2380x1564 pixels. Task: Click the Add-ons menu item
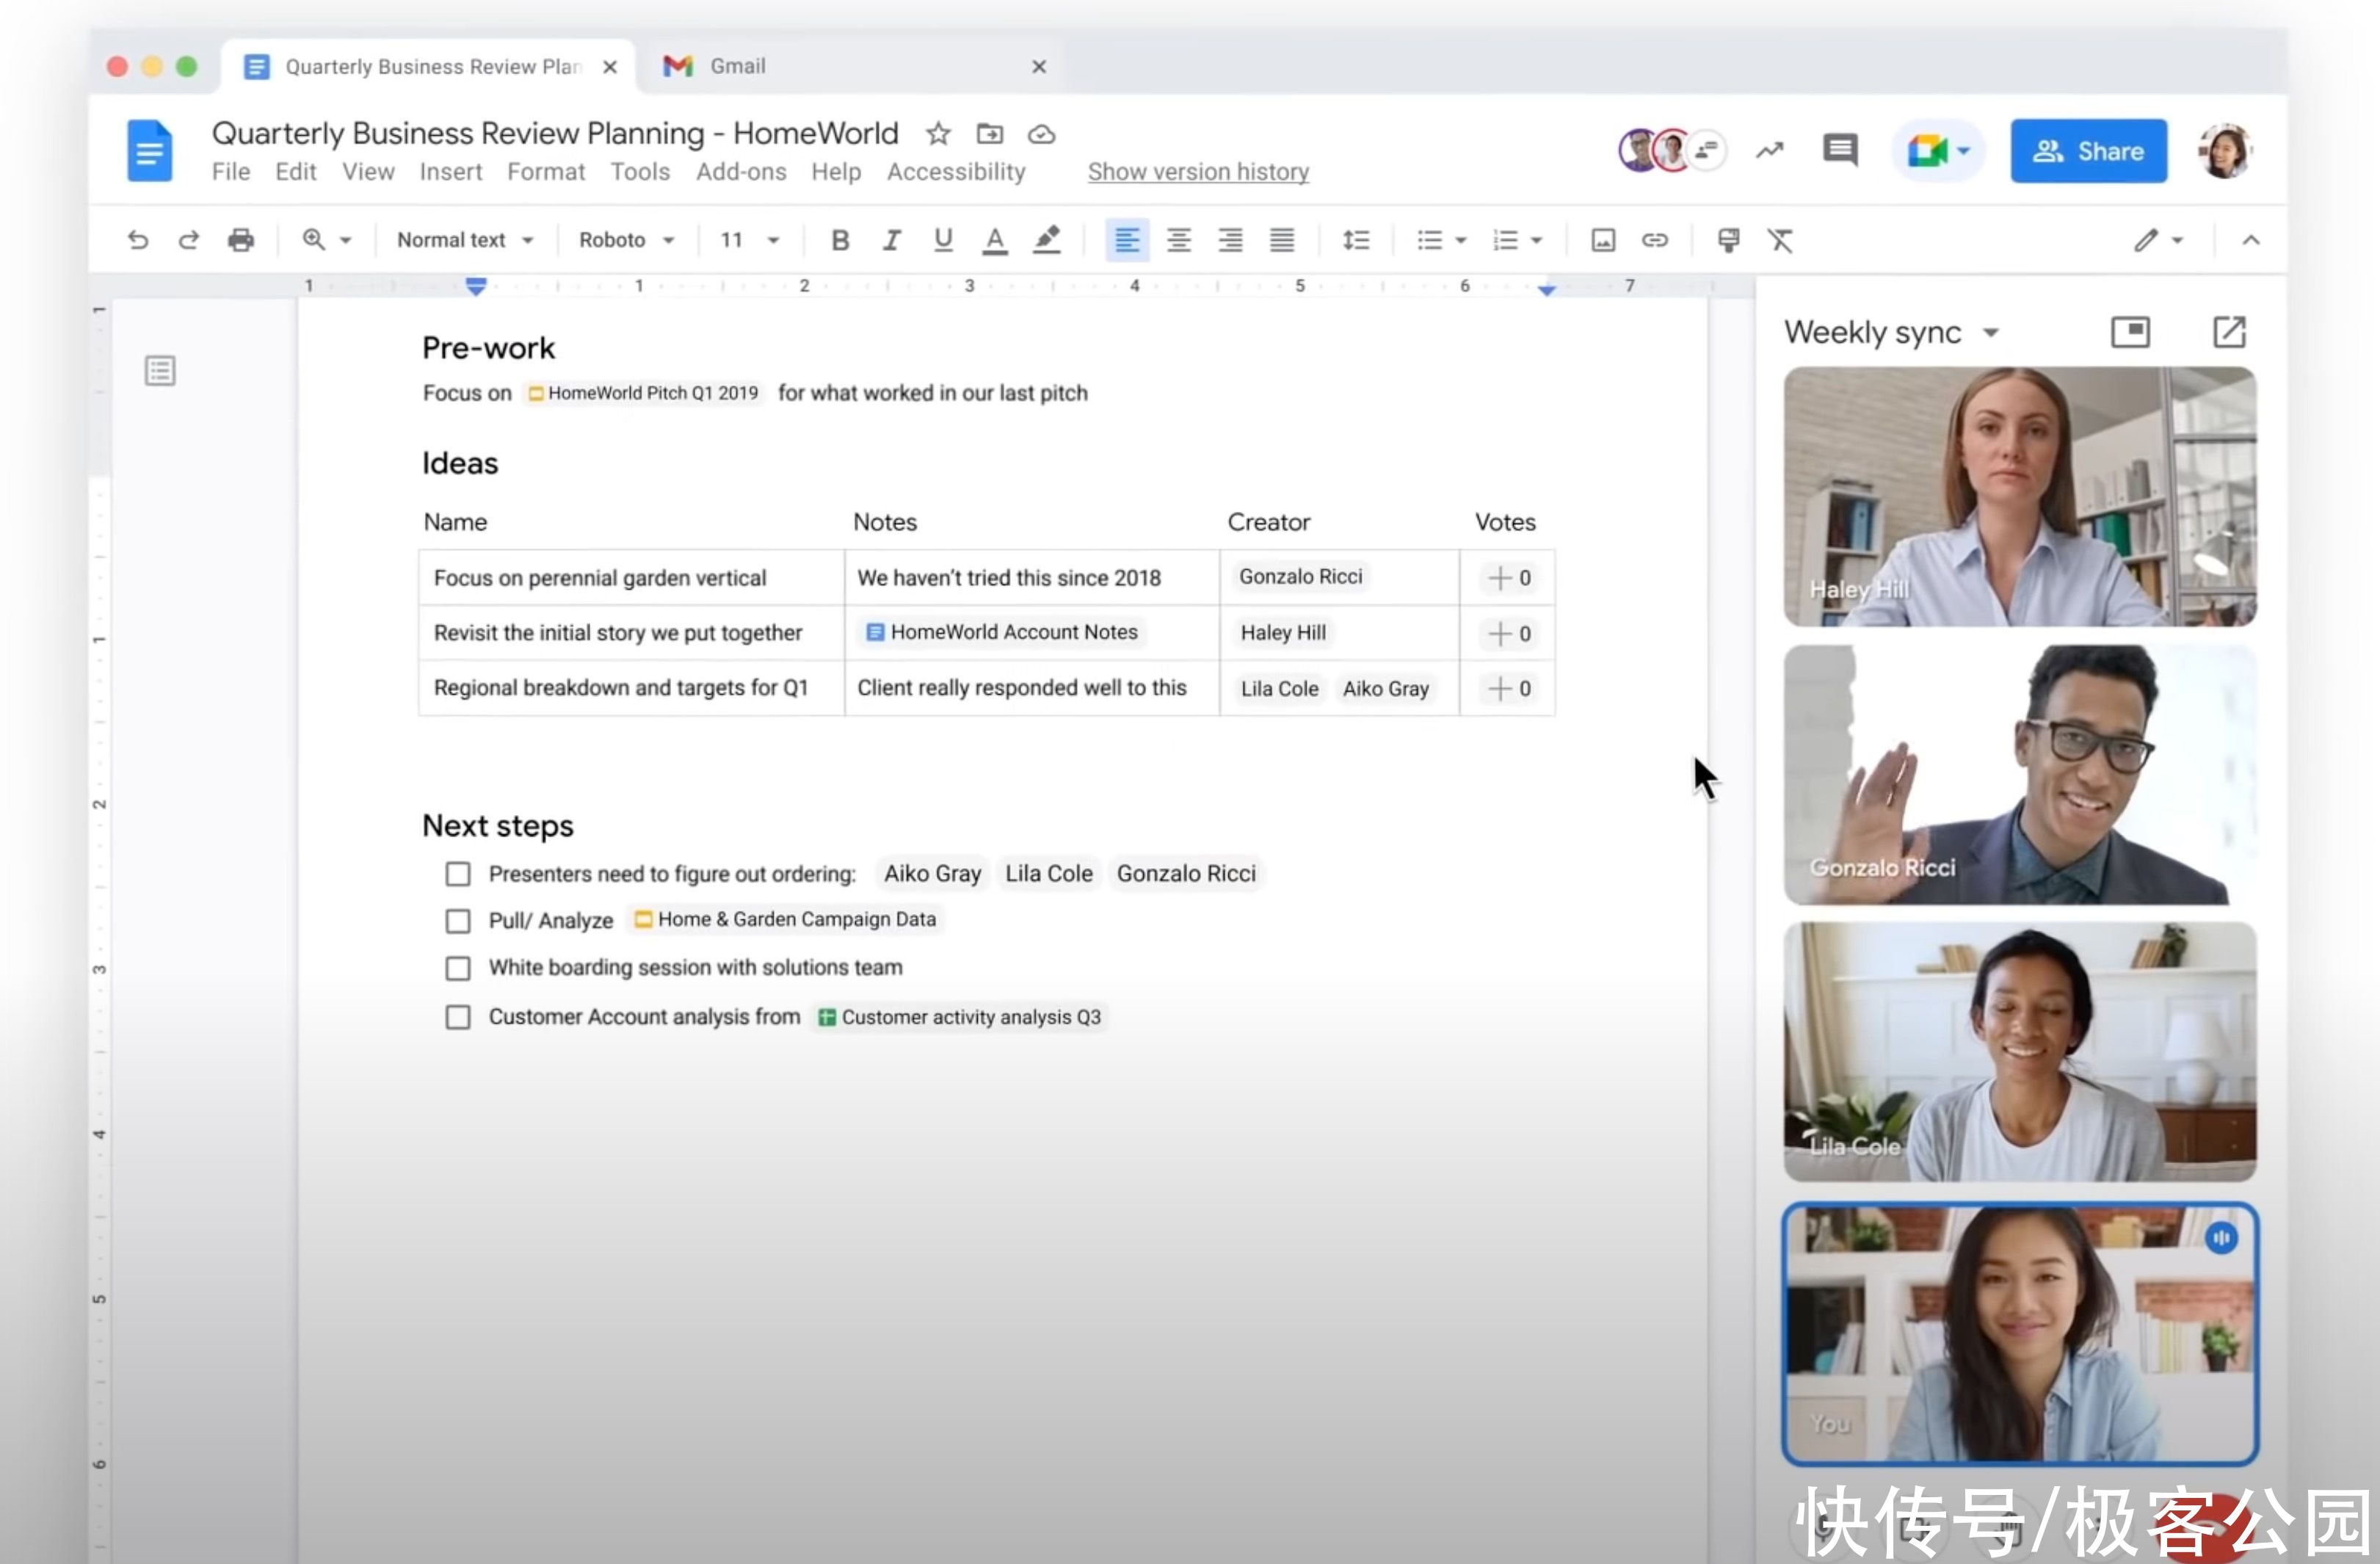741,171
